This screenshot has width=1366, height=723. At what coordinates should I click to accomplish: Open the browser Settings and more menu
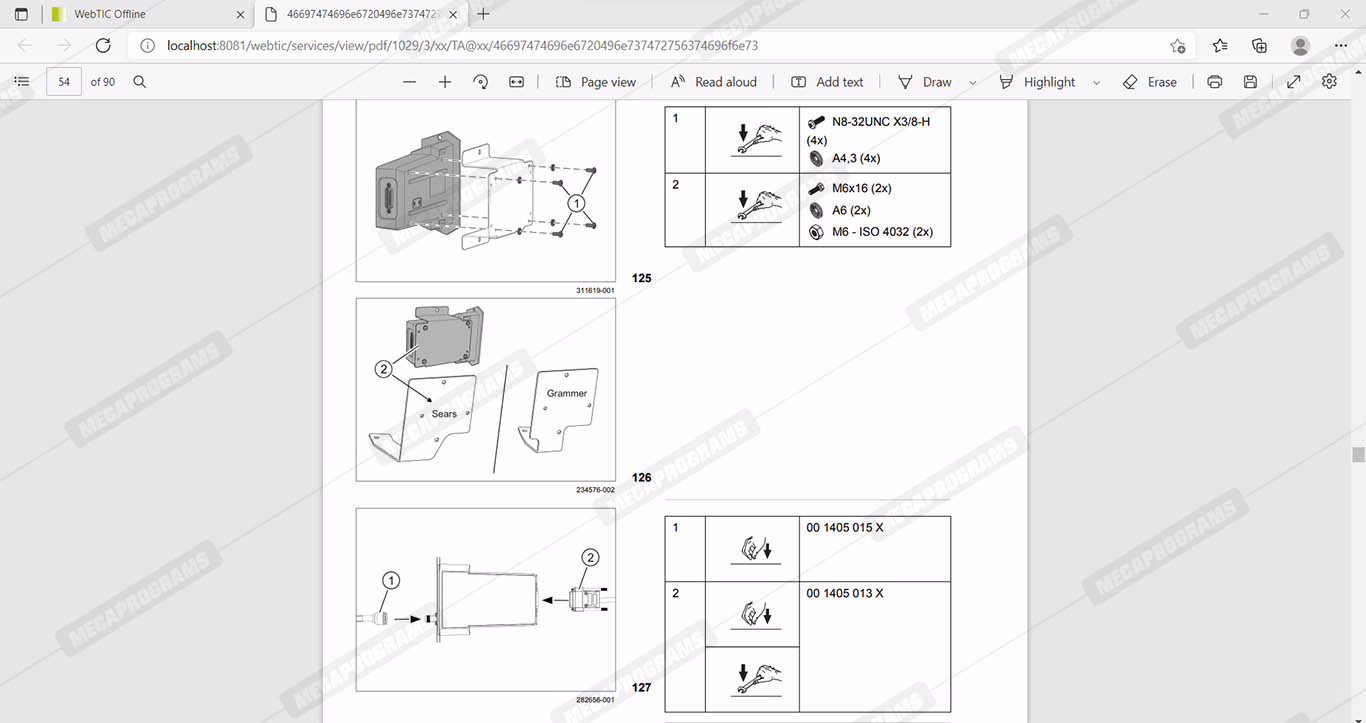point(1341,46)
